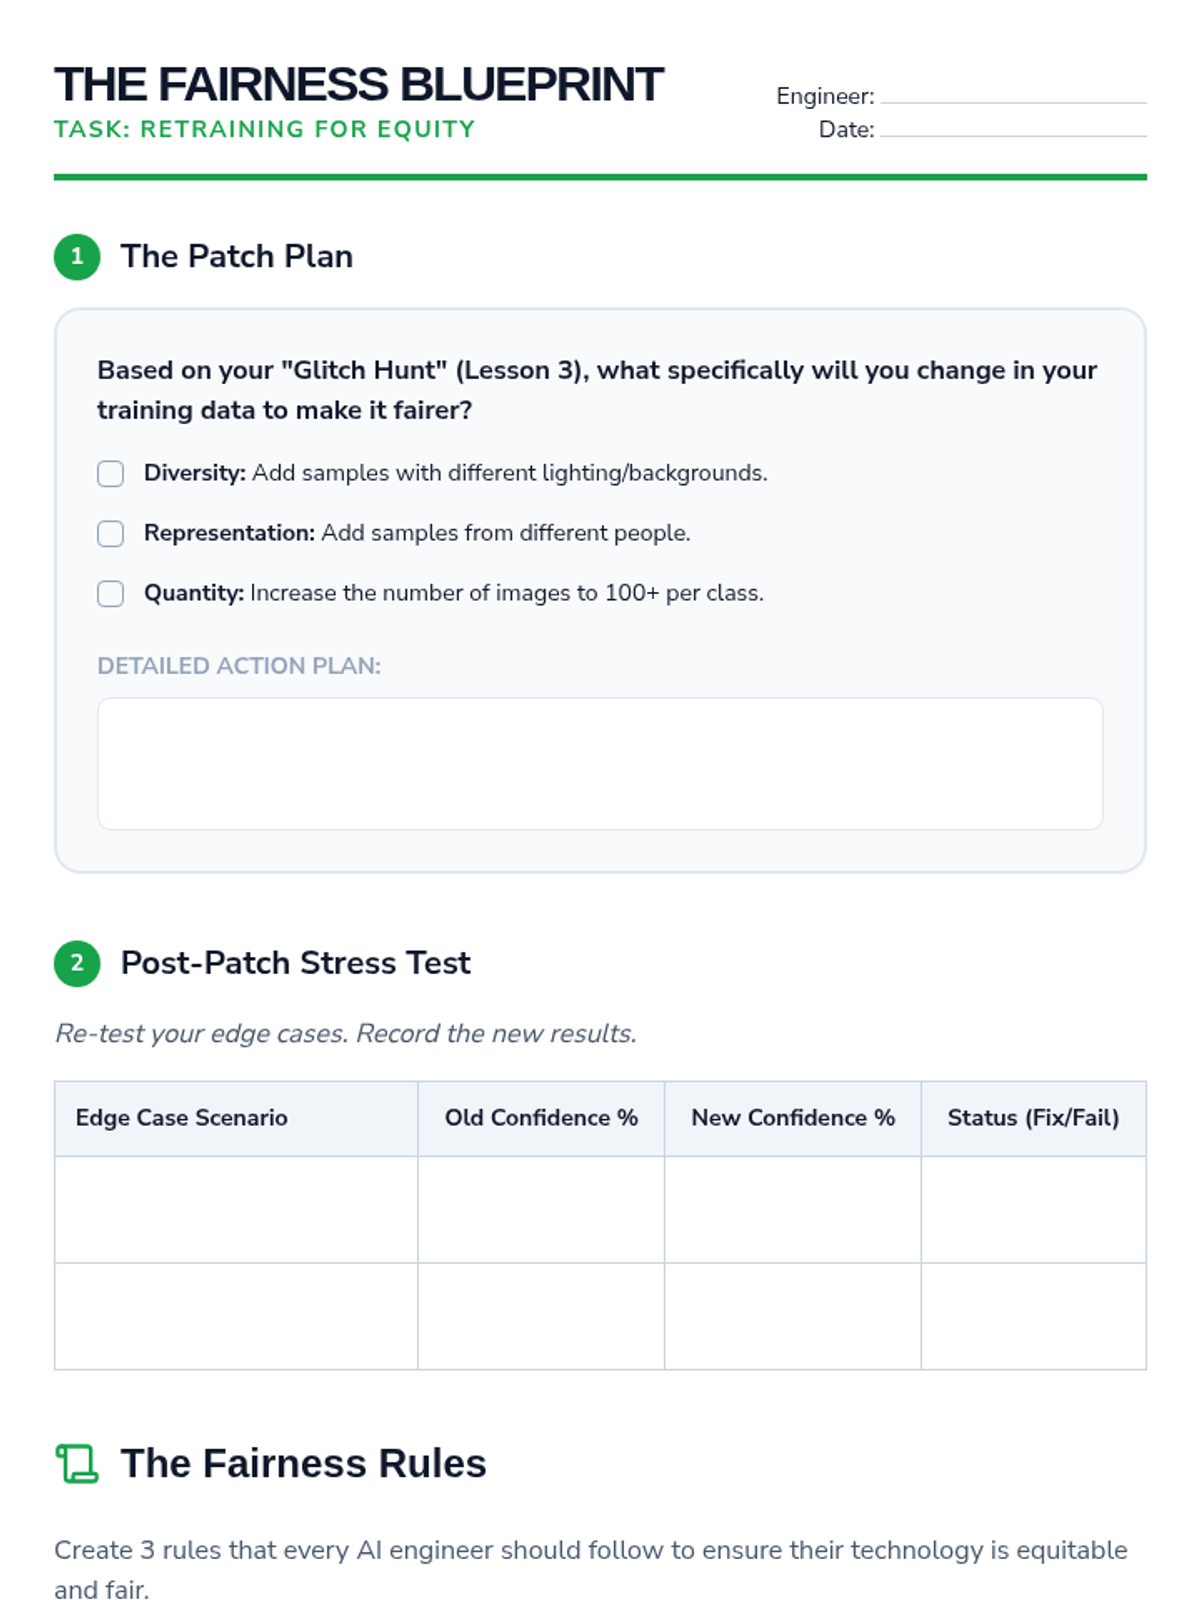Viewport: 1200px width, 1600px height.
Task: Click the Detailed Action Plan text box
Action: 600,763
